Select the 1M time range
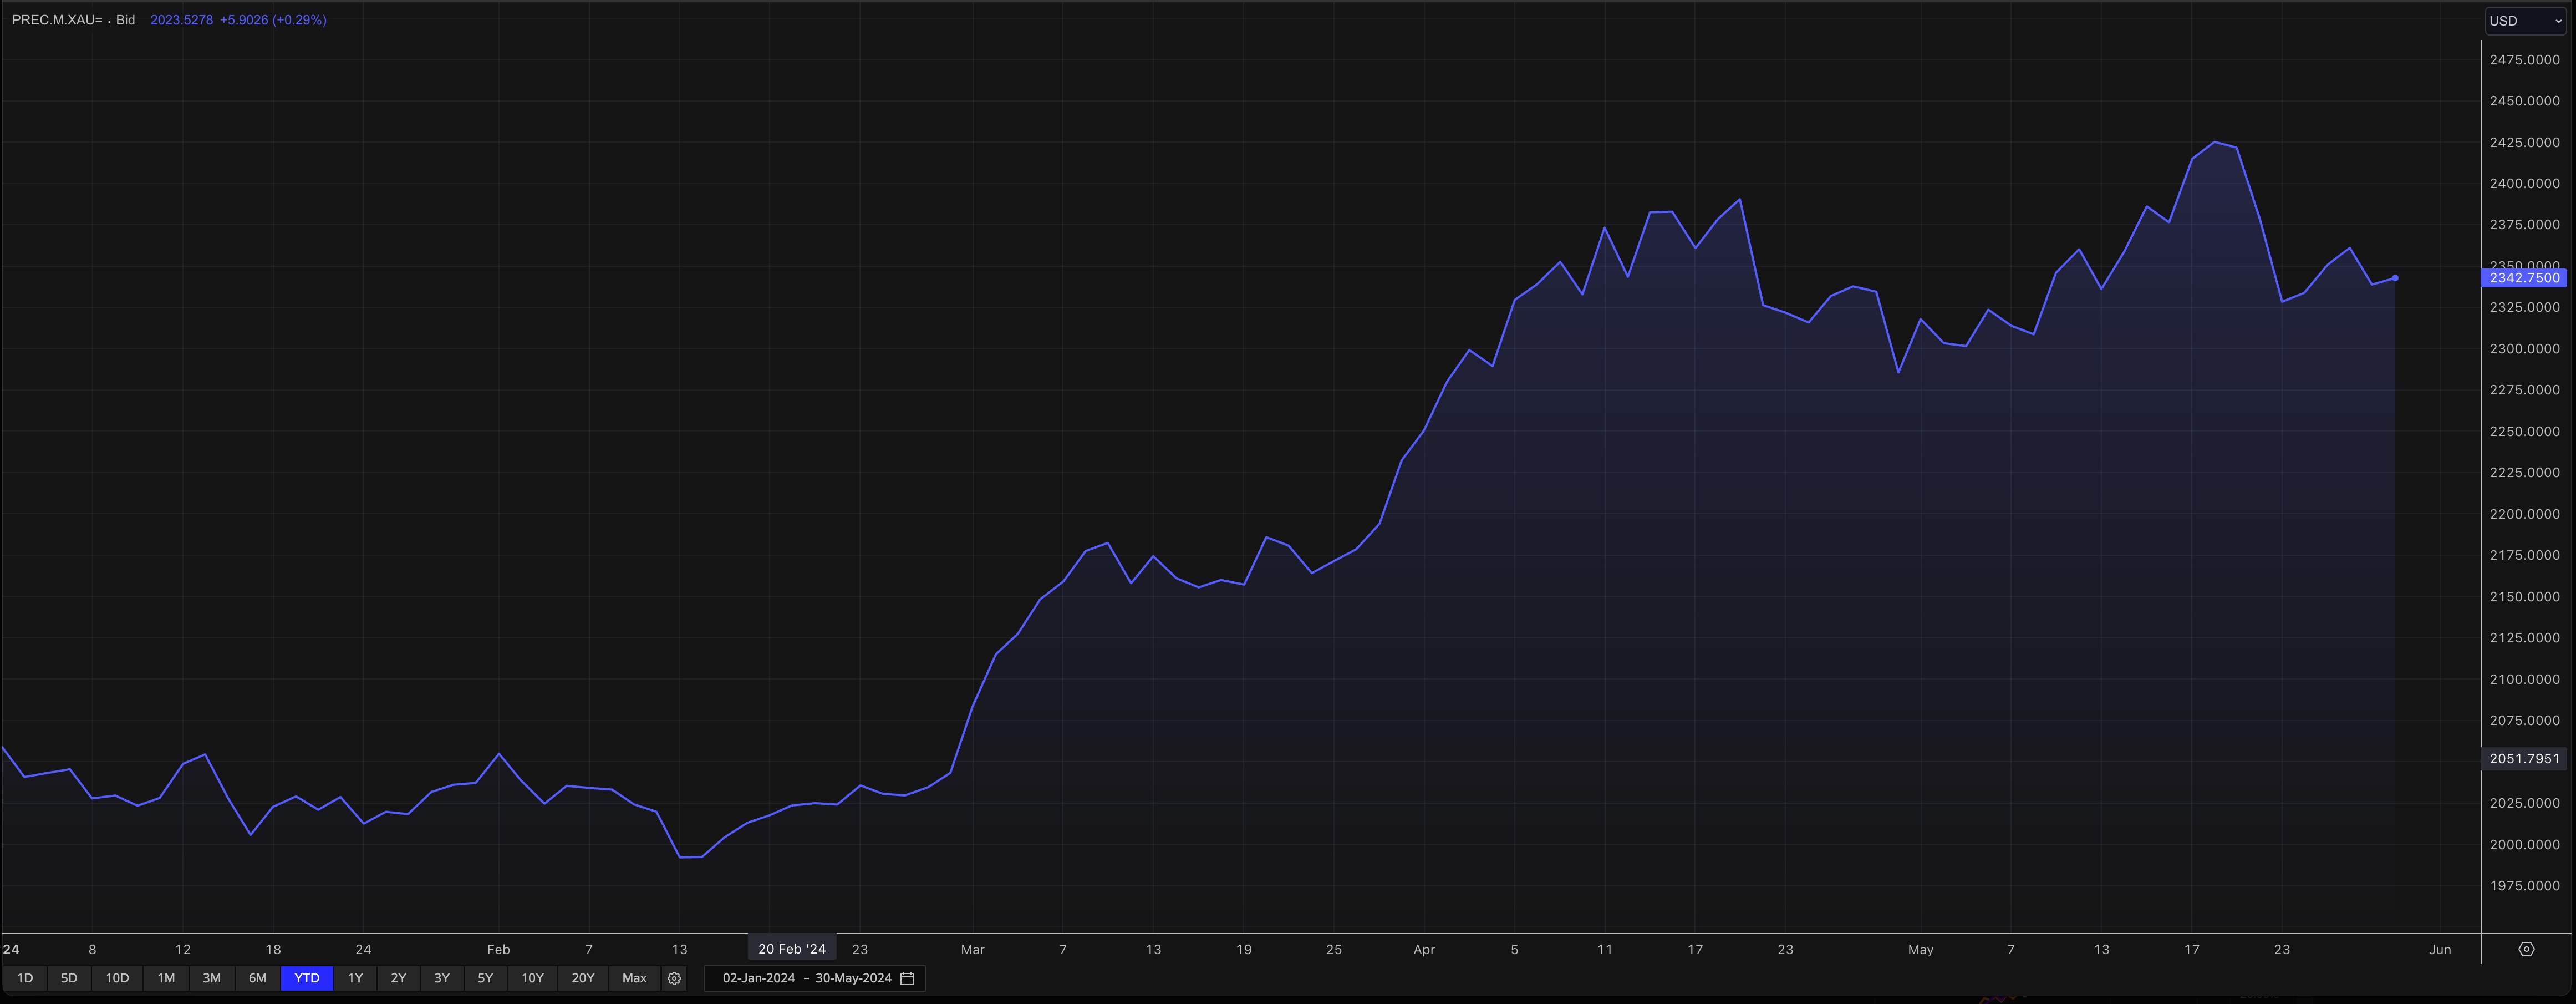 (166, 978)
